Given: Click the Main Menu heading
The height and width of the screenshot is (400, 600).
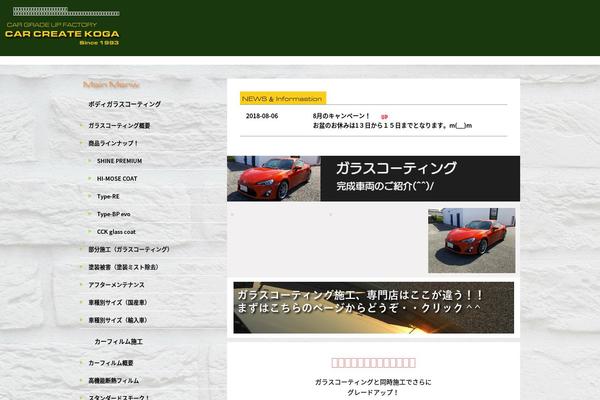Looking at the screenshot, I should click(111, 85).
